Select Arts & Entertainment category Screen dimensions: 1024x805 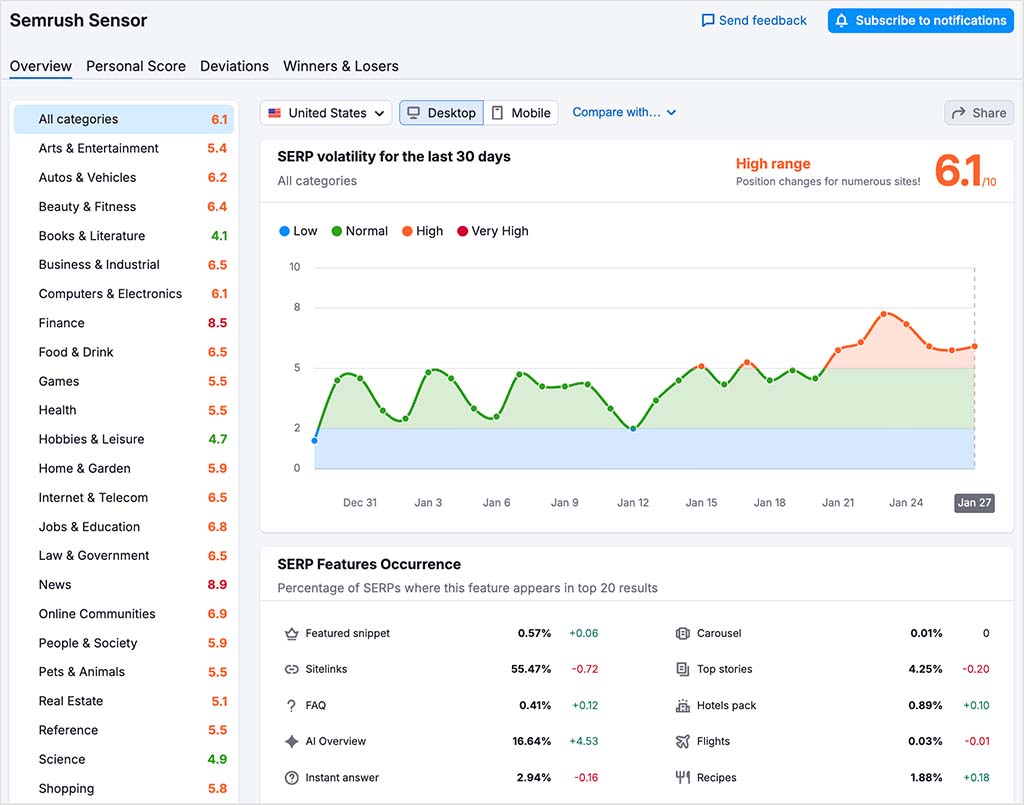(124, 148)
